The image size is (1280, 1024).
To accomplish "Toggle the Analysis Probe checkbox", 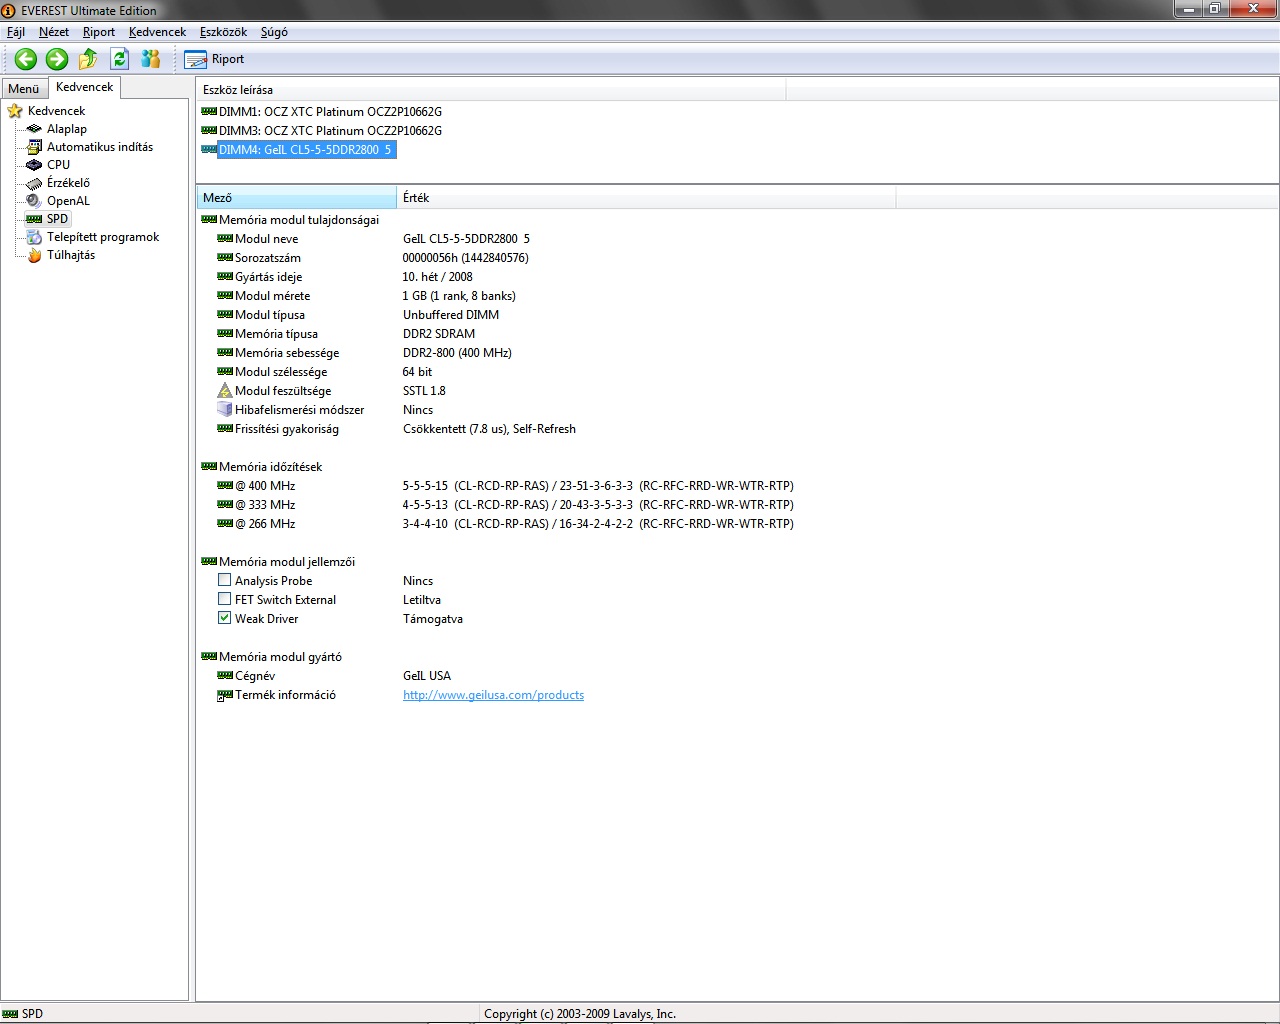I will pyautogui.click(x=224, y=580).
